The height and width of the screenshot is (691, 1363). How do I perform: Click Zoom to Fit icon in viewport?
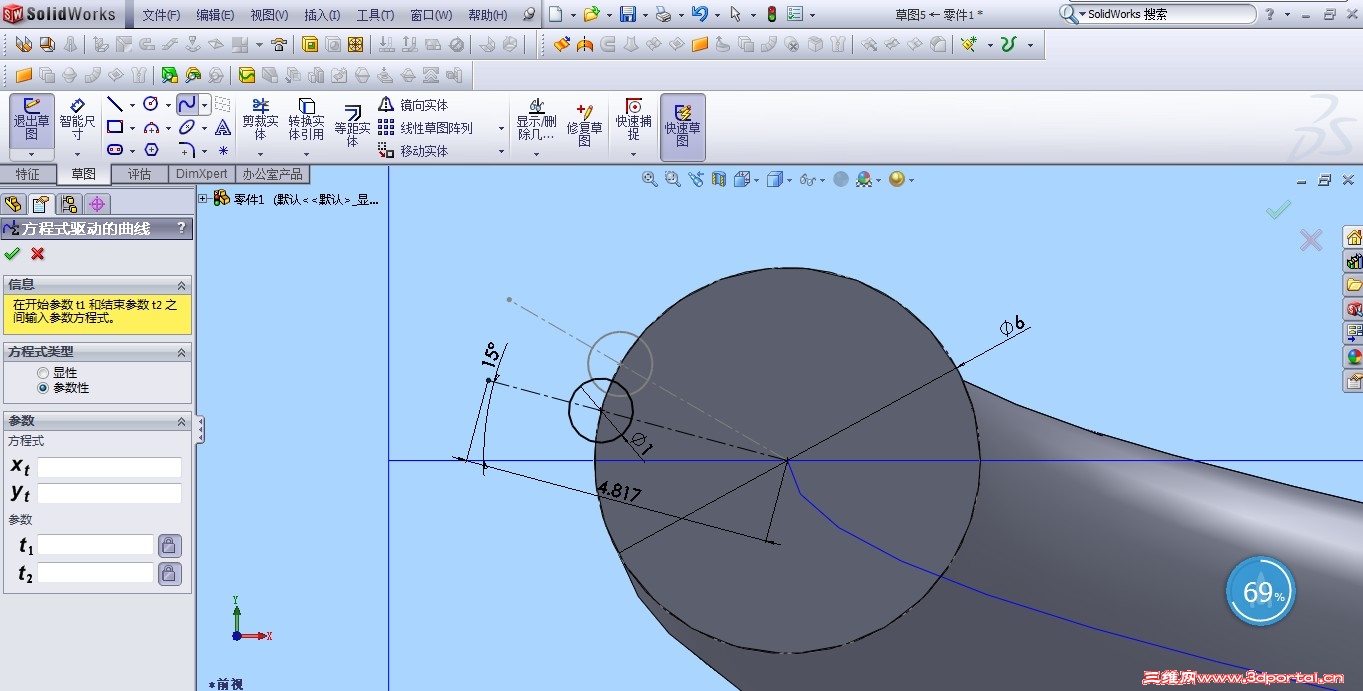[x=649, y=179]
